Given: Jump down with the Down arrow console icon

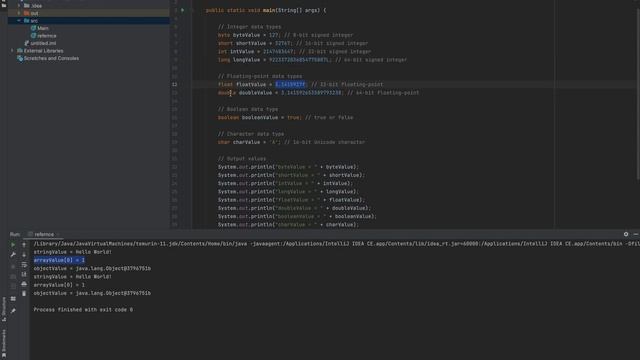Looking at the screenshot, I should [x=24, y=255].
